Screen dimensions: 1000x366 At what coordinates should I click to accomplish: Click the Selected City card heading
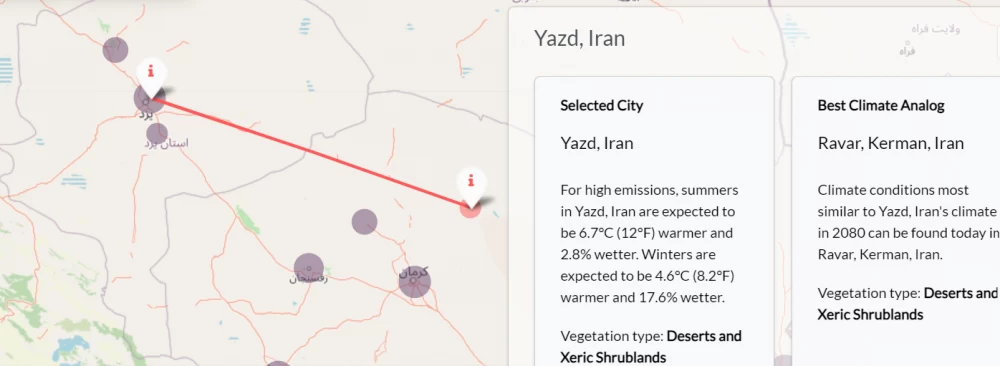[x=601, y=105]
